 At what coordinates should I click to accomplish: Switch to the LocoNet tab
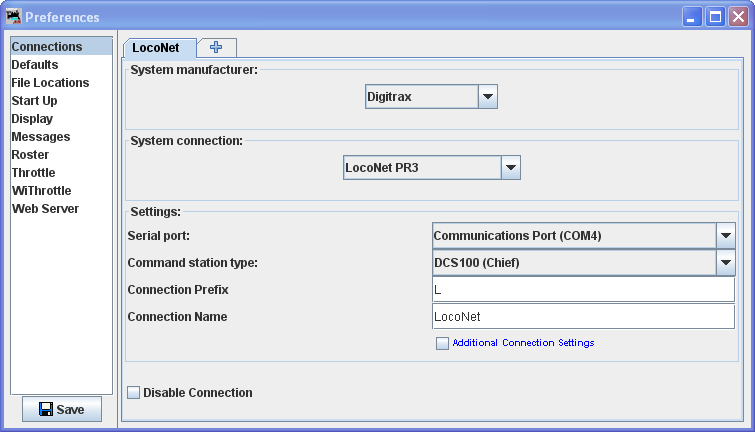point(159,47)
